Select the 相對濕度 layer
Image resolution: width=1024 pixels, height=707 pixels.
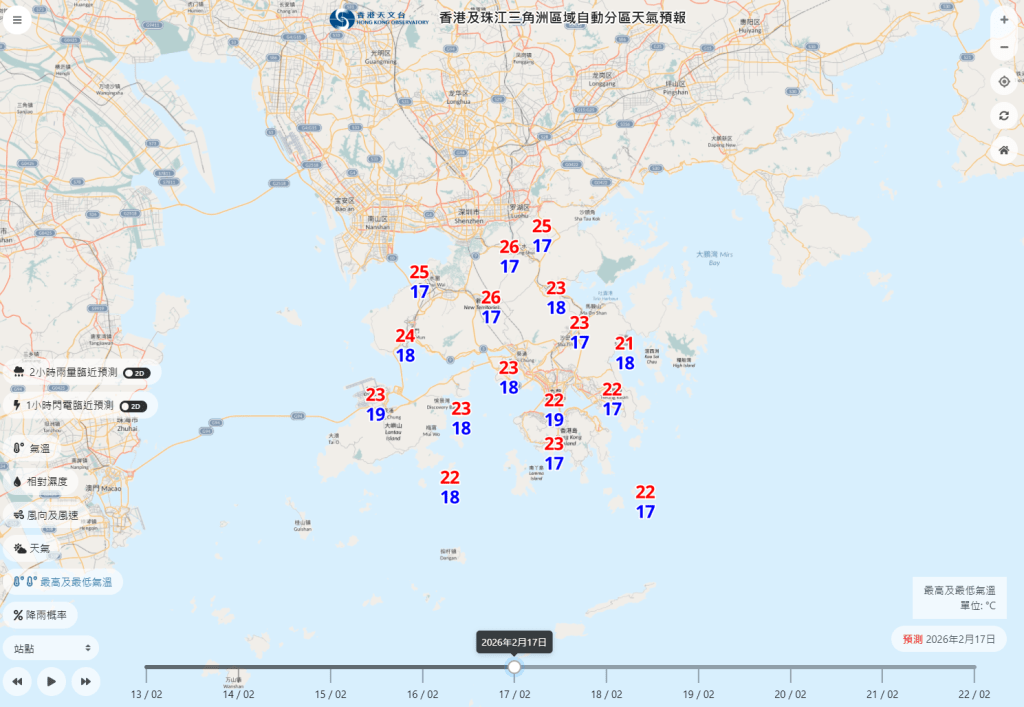(x=40, y=481)
